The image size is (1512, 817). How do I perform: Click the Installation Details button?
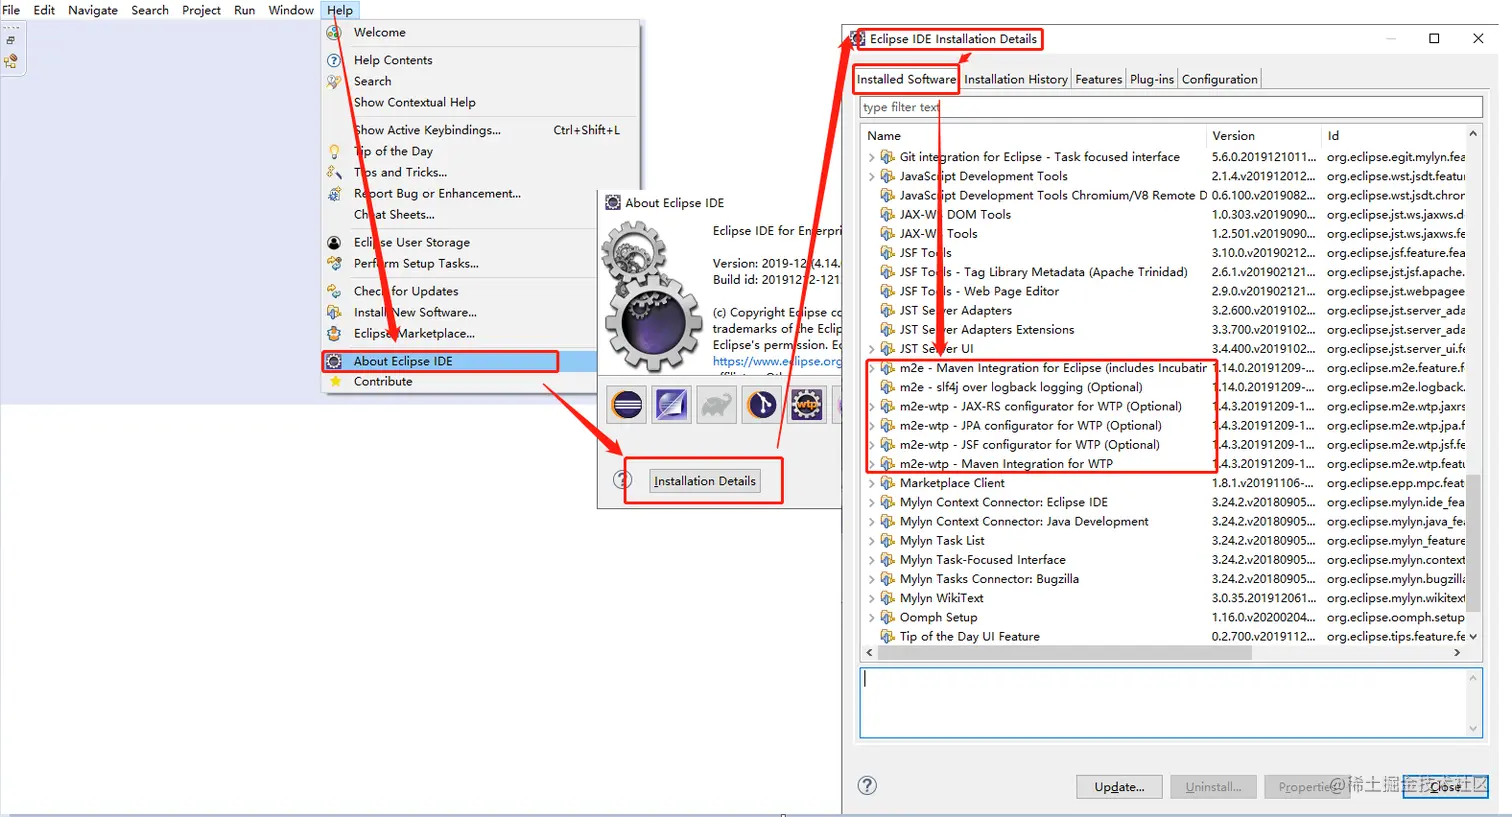click(x=705, y=481)
